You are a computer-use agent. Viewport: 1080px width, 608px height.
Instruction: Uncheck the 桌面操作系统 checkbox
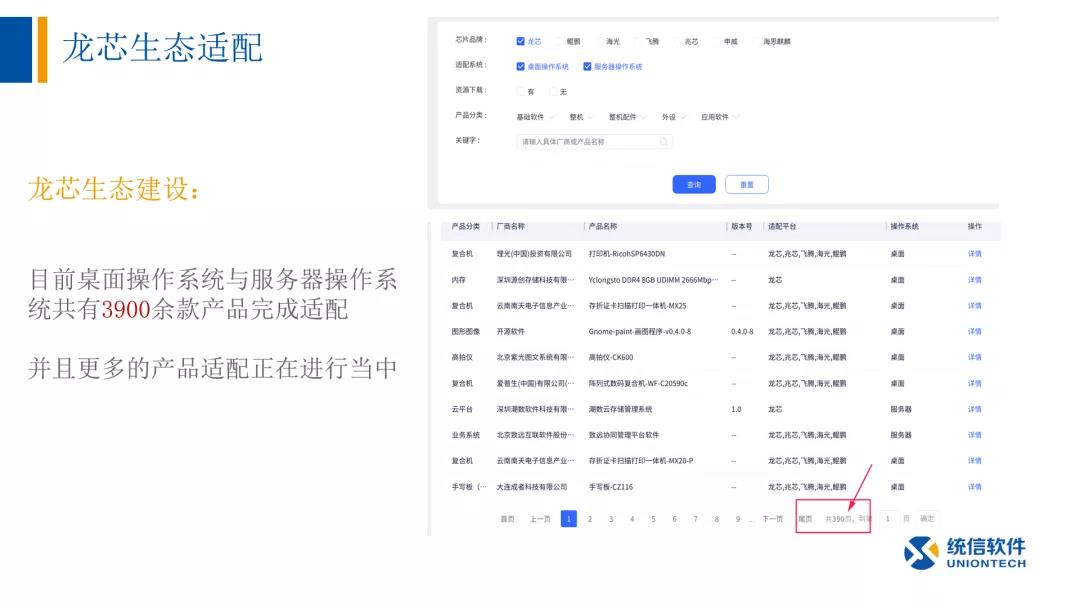(520, 67)
